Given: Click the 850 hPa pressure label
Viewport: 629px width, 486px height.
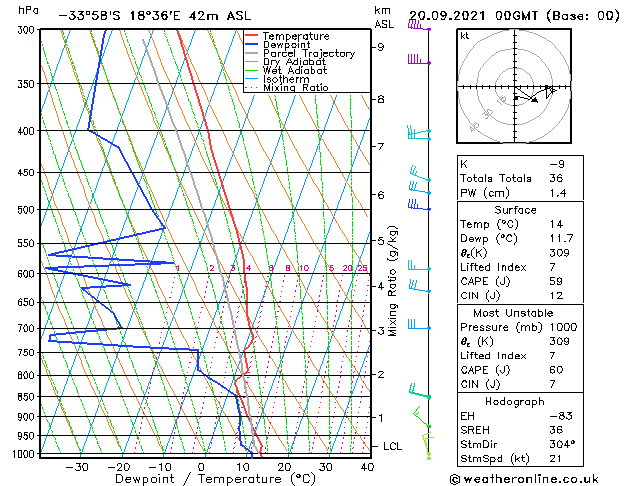Looking at the screenshot, I should (28, 397).
